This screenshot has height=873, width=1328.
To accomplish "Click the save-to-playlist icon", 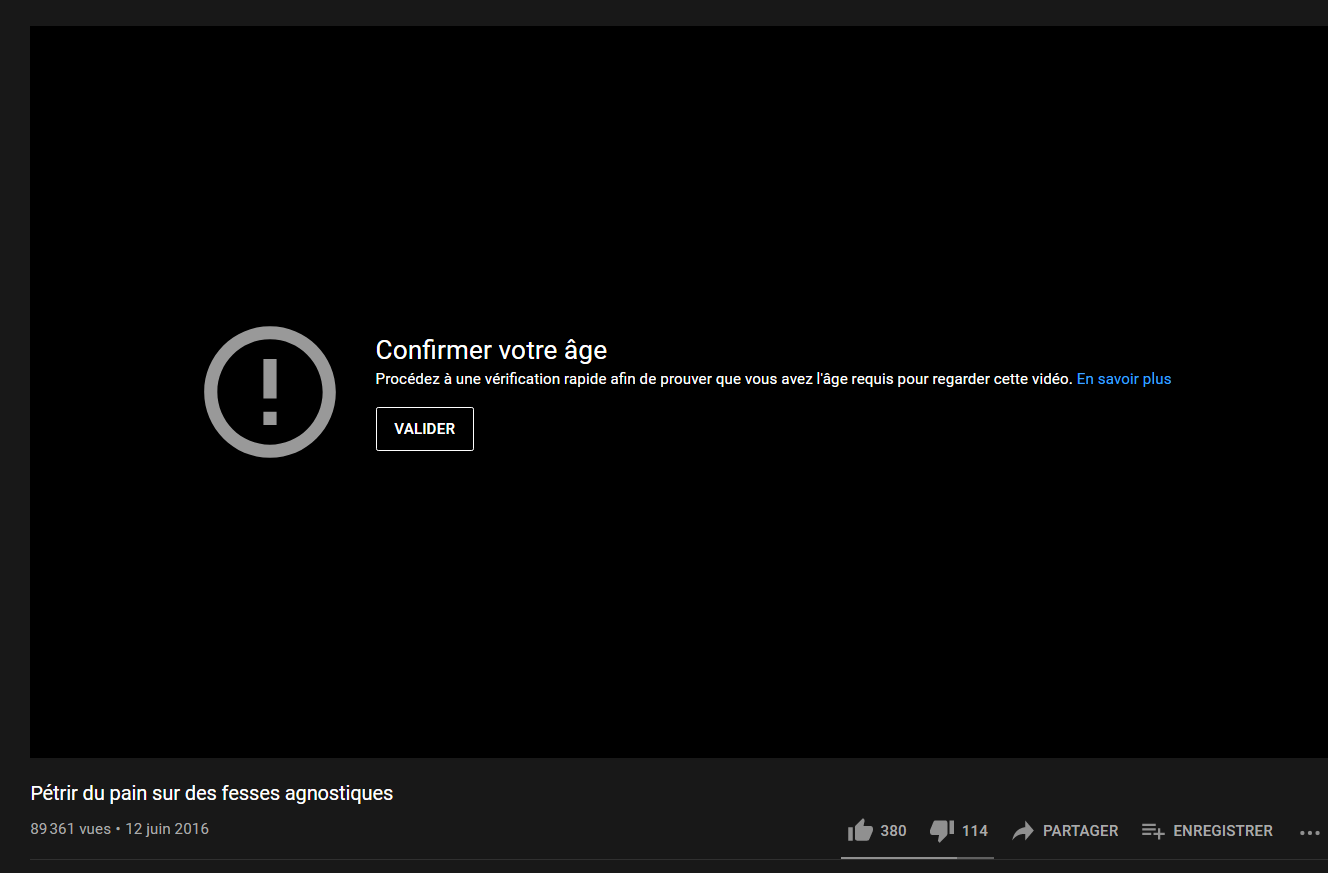I will click(x=1153, y=831).
